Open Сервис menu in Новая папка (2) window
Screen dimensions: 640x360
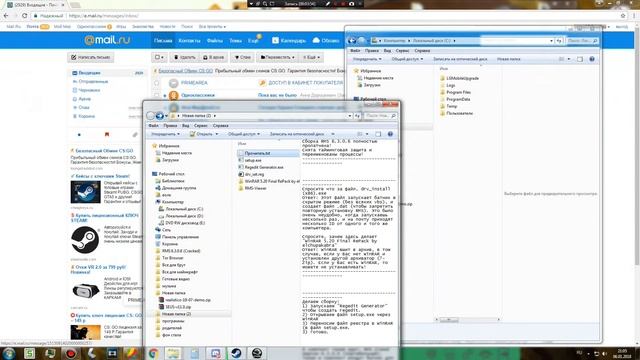(200, 126)
